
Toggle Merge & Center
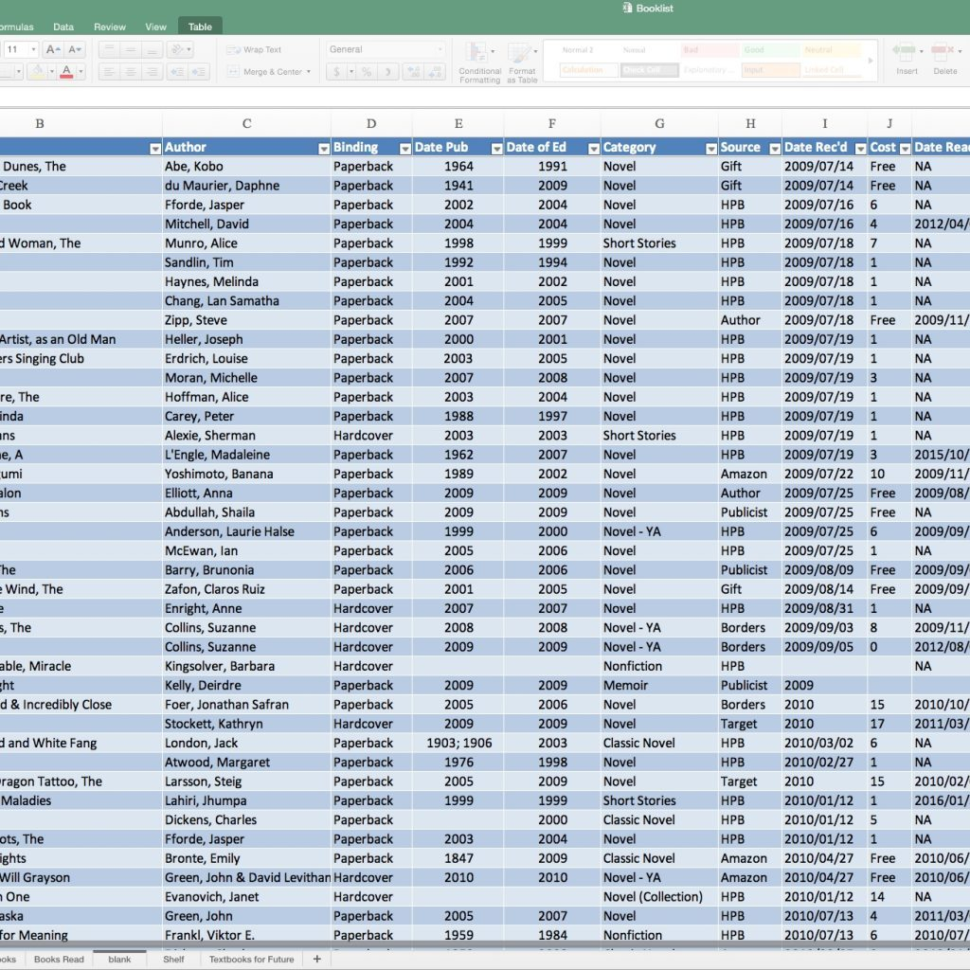tap(272, 70)
